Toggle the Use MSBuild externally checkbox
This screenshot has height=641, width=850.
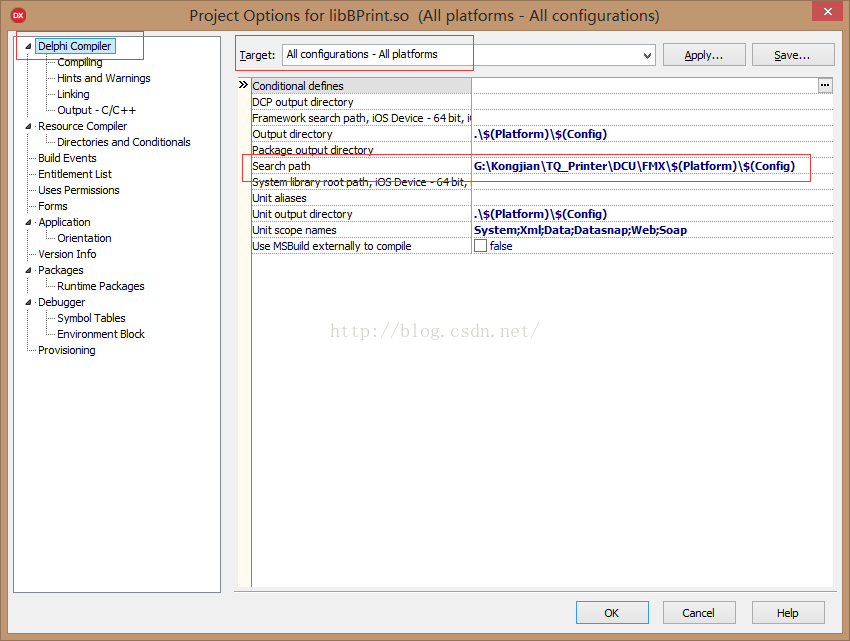point(480,246)
